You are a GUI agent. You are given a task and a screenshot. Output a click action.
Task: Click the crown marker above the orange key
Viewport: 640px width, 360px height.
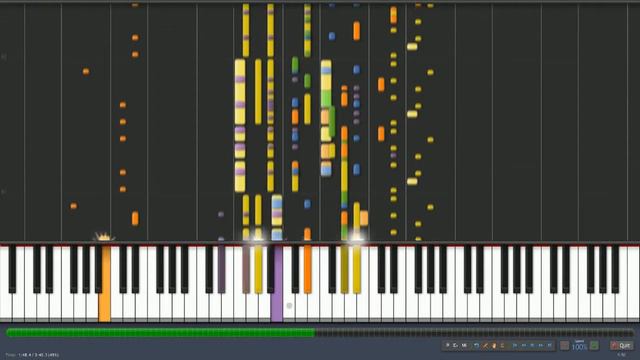pyautogui.click(x=104, y=236)
